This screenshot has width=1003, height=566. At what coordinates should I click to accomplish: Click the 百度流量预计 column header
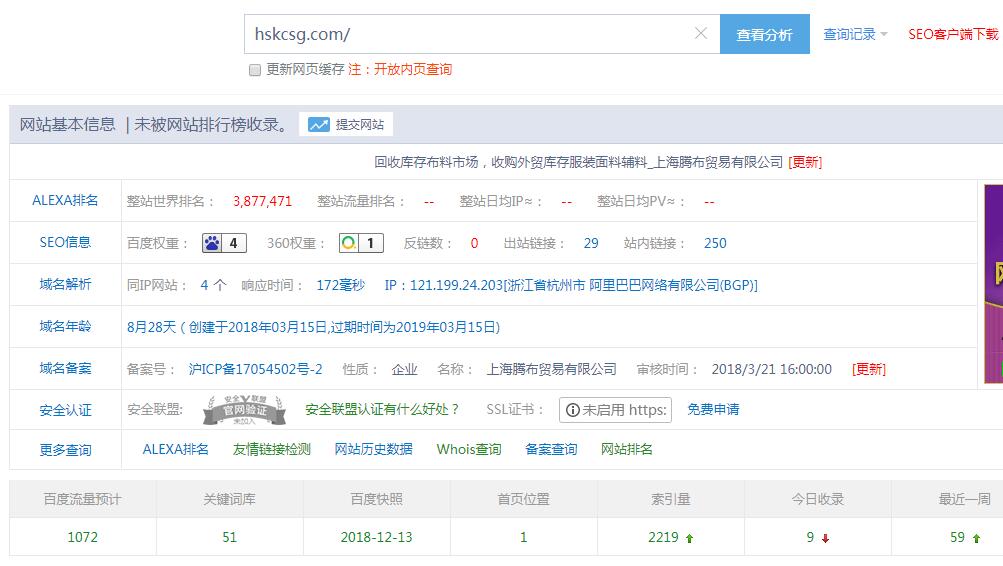83,499
